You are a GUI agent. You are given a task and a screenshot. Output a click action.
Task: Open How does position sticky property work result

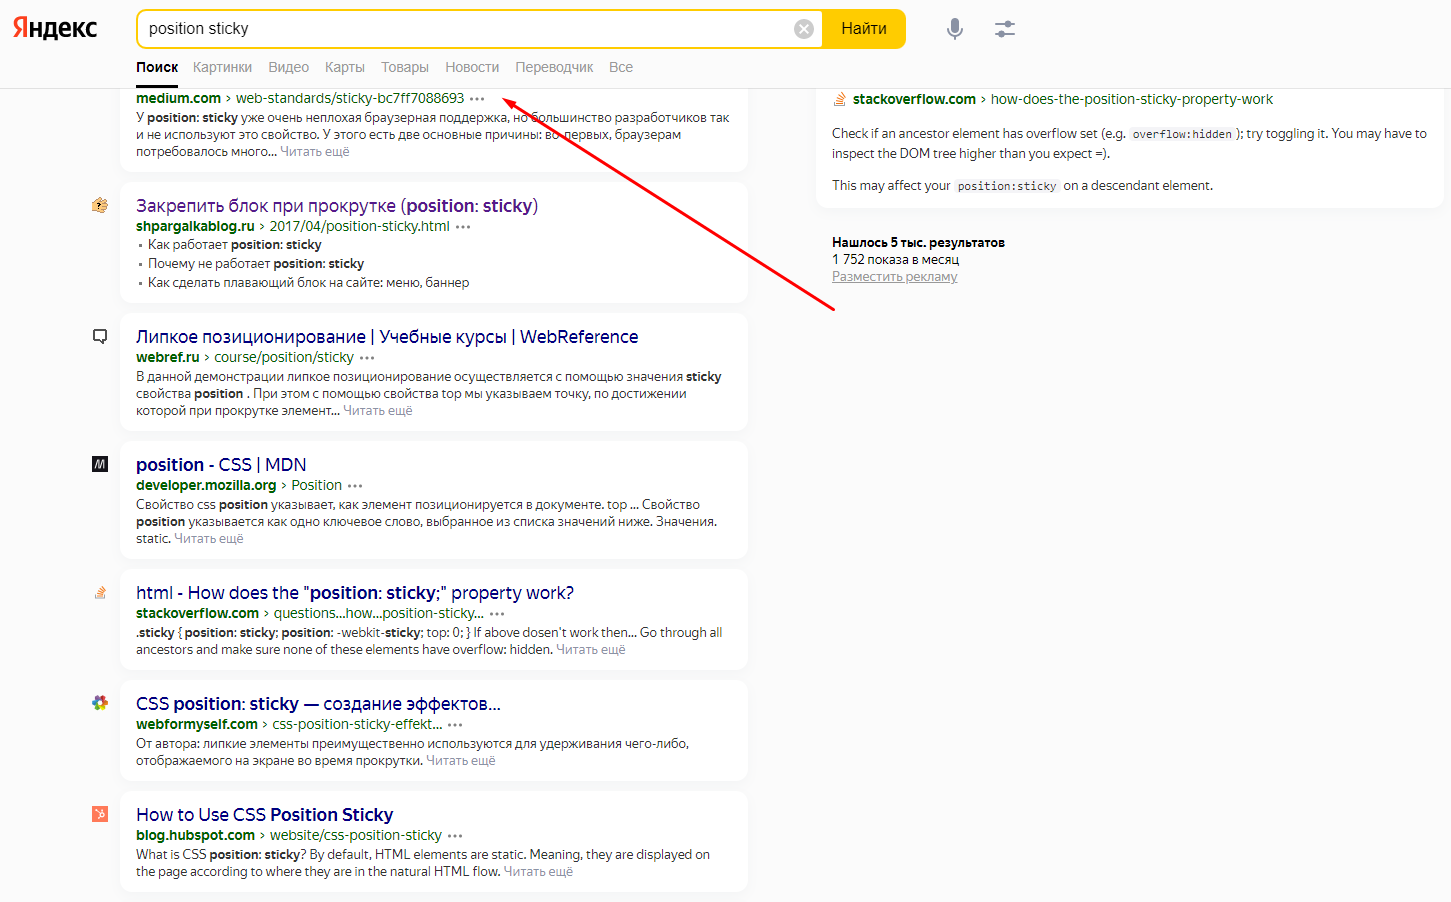(355, 593)
